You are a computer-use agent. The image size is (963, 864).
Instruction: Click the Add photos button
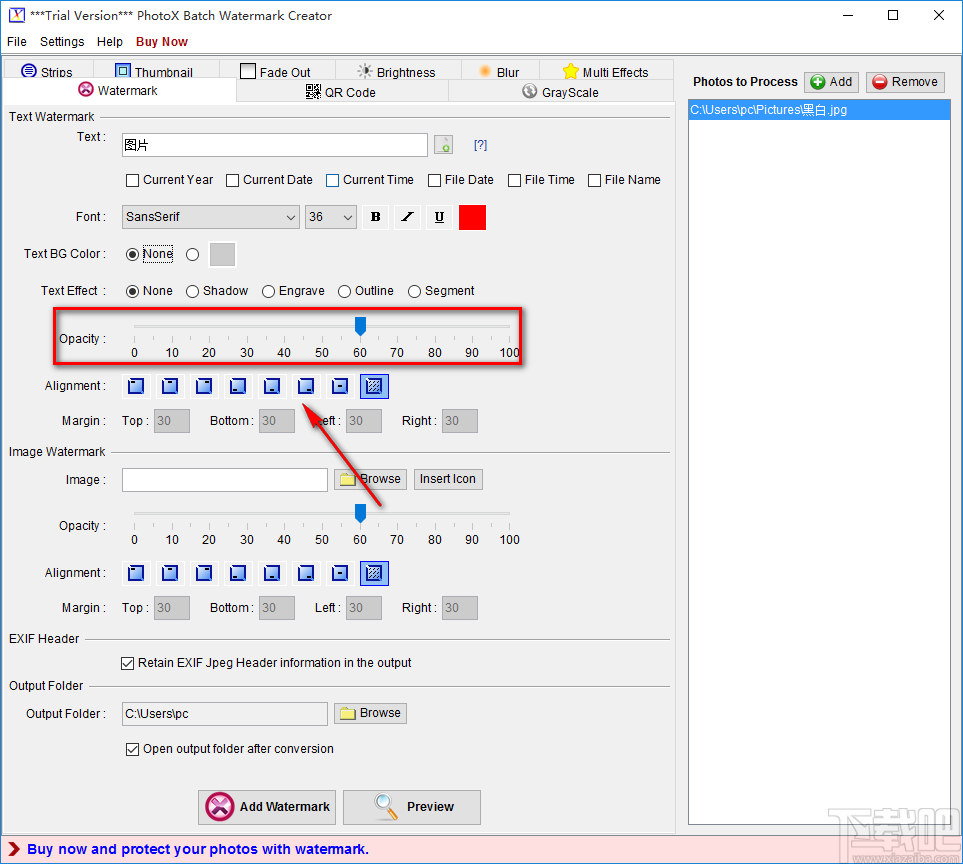(832, 82)
